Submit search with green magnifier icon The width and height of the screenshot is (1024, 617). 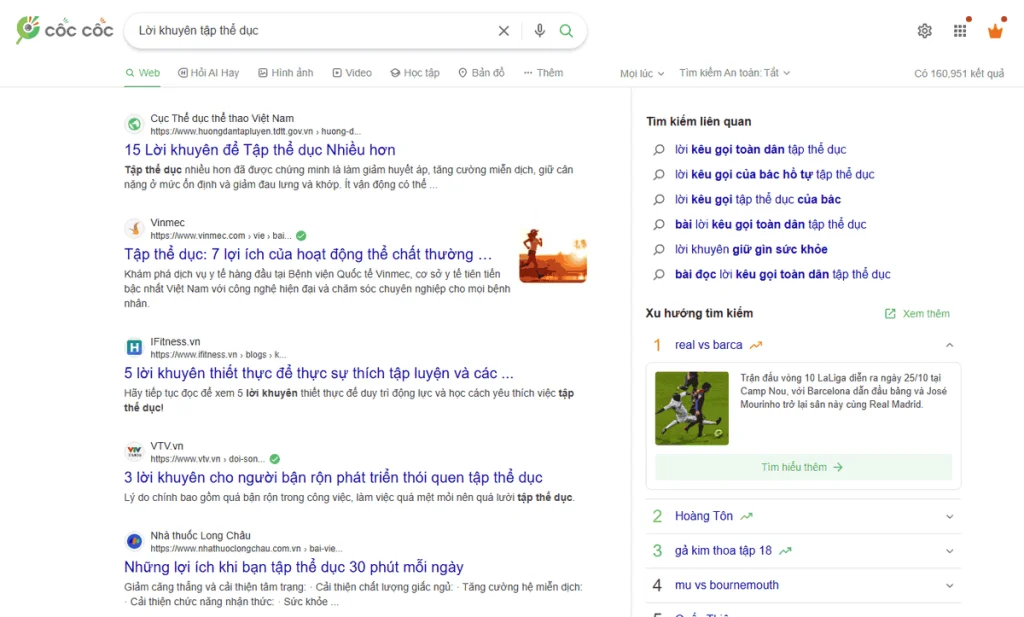click(x=566, y=31)
